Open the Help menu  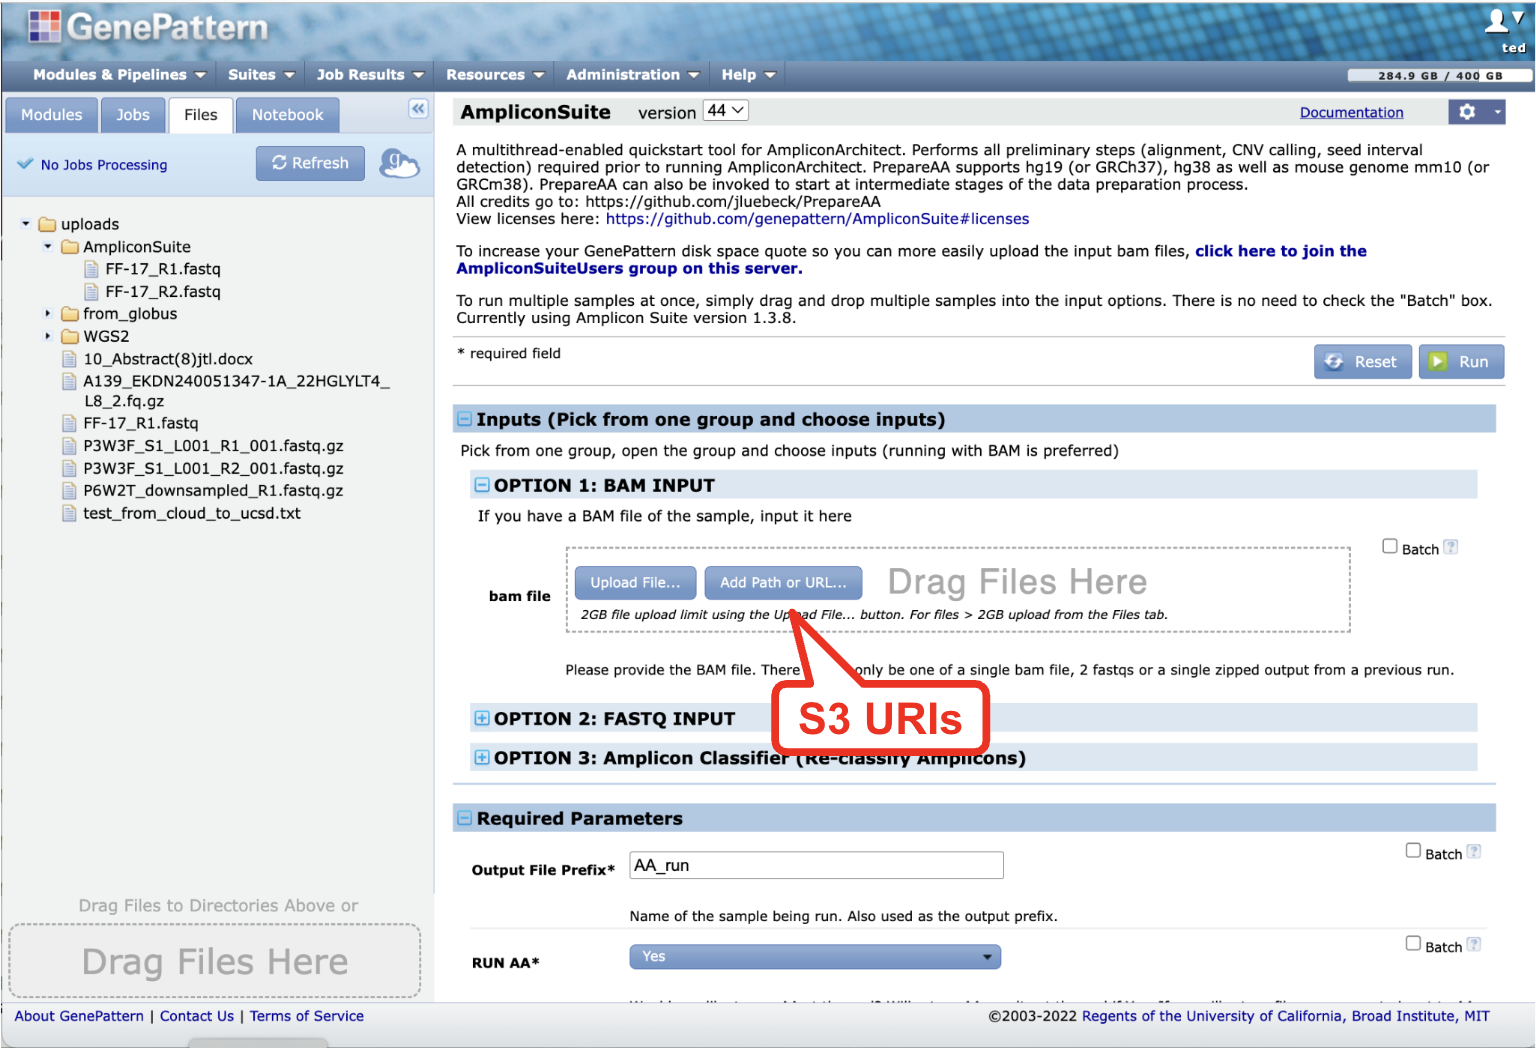point(749,75)
